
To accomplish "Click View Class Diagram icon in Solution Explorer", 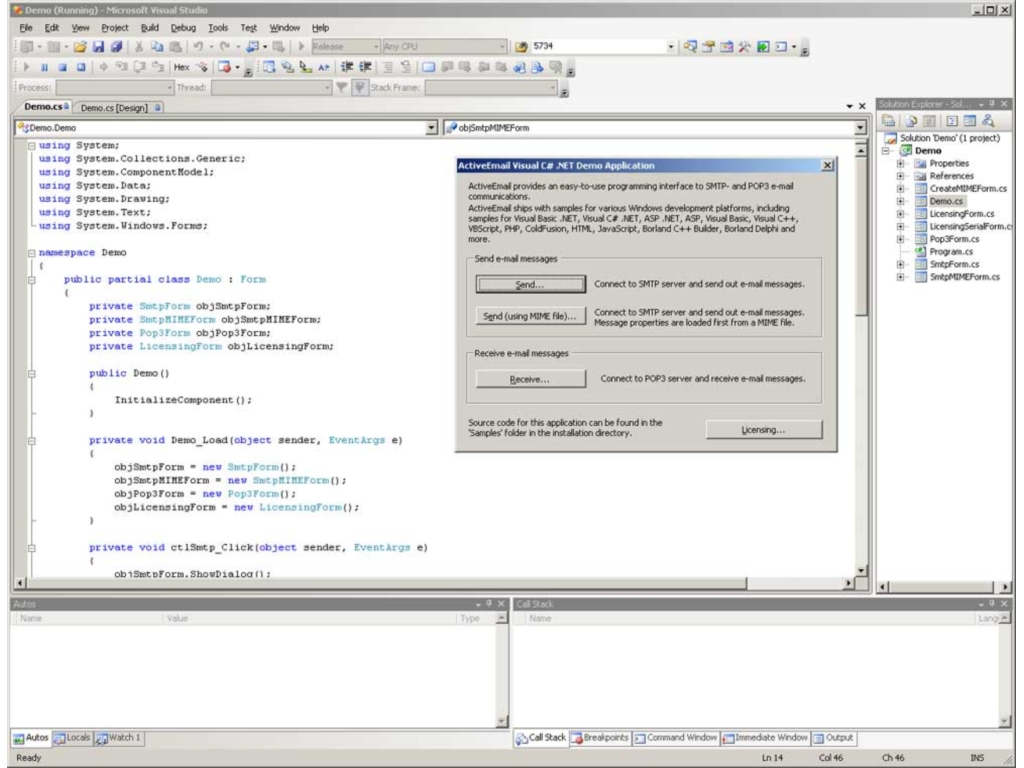I will click(x=987, y=121).
